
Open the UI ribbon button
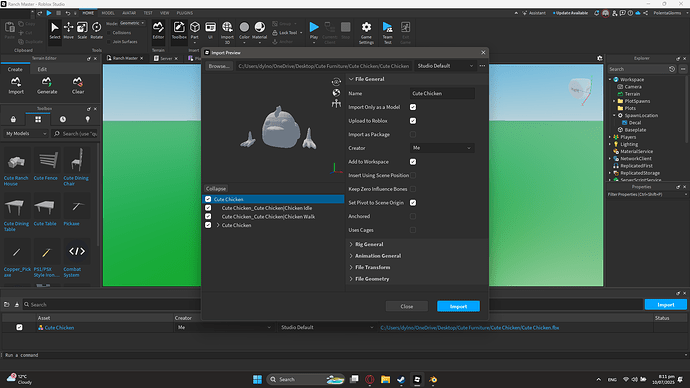click(210, 31)
